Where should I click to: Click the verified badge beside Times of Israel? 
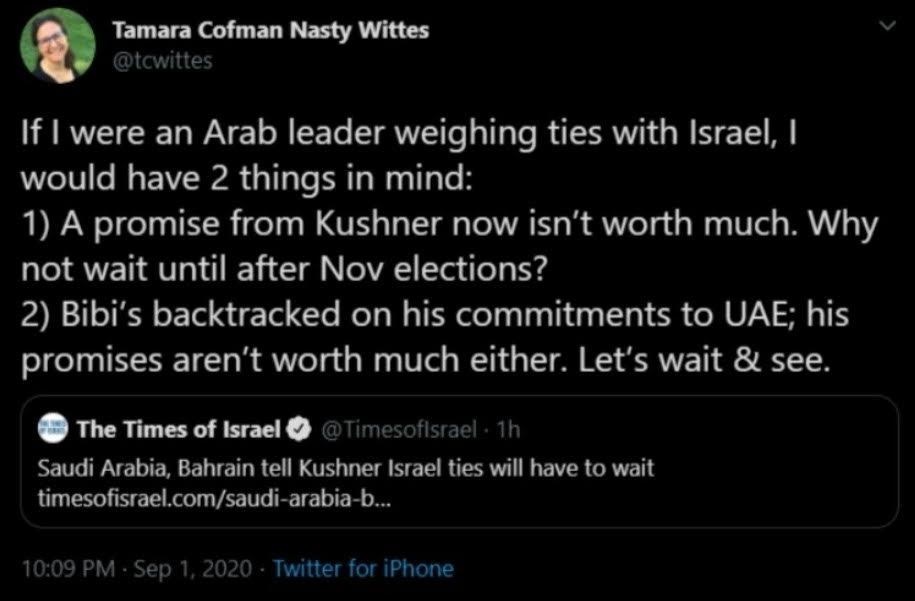point(300,430)
